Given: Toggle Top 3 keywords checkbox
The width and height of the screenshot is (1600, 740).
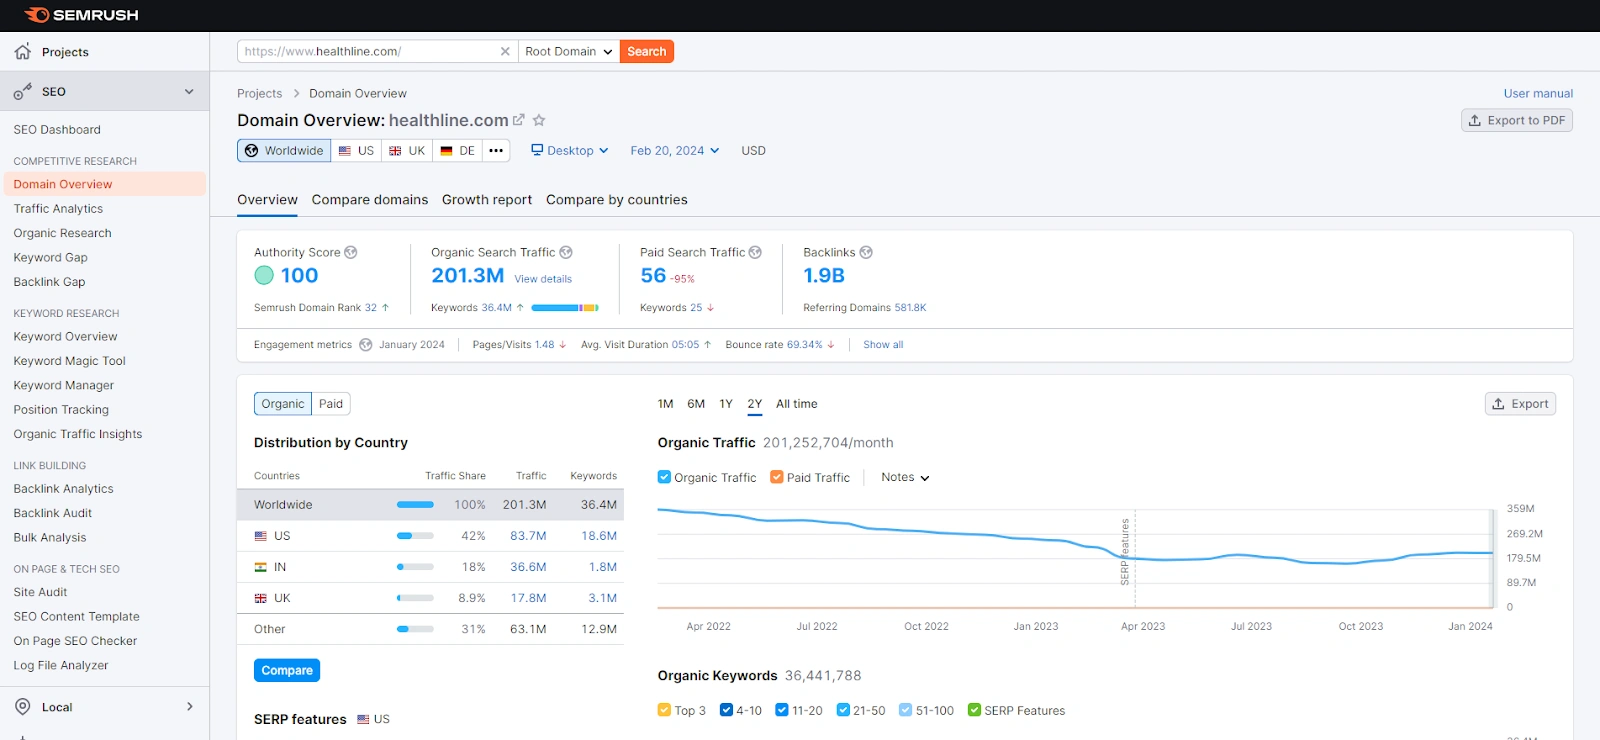Looking at the screenshot, I should click(664, 710).
